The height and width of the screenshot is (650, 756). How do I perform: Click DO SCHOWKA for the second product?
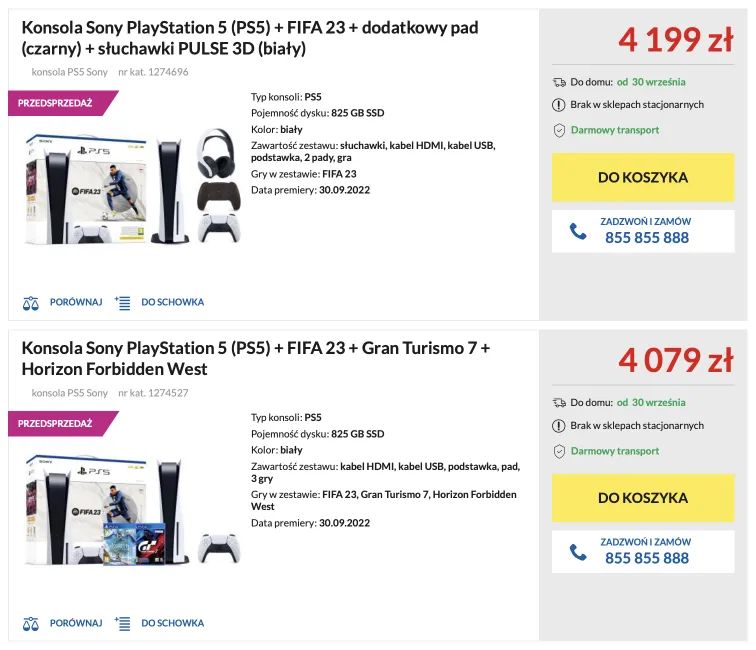tap(172, 623)
